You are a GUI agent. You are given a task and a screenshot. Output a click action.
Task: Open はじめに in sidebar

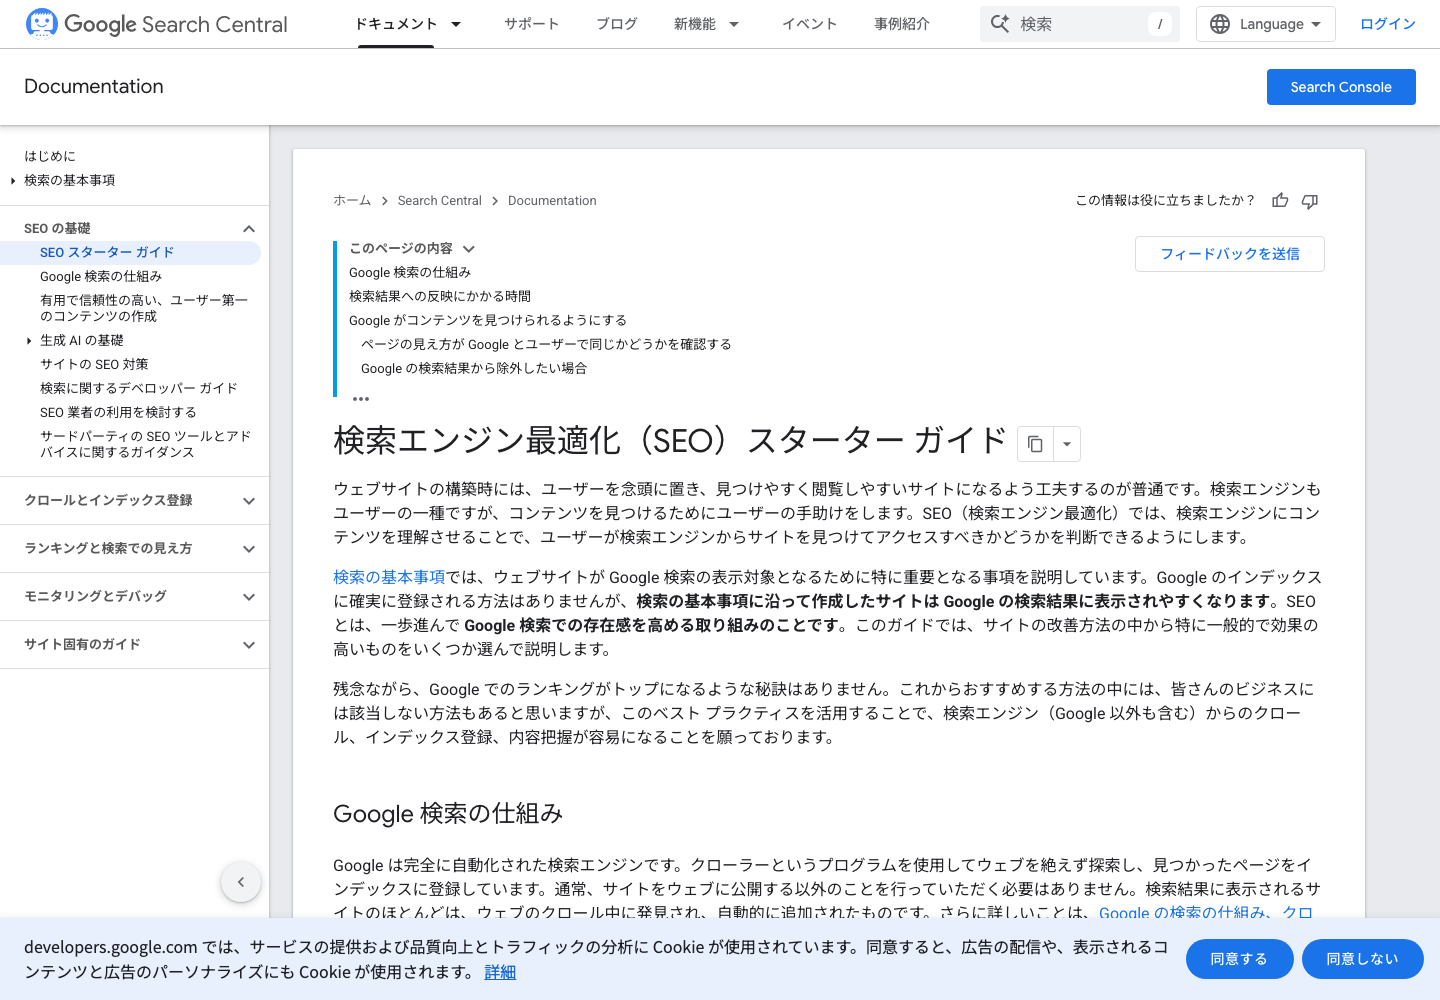point(50,156)
